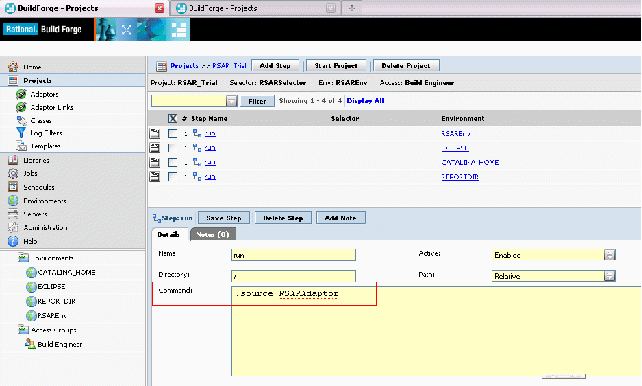Click the row handle icon for the REPORT_DIR step
Viewport: 642px width, 386px height.
155,176
